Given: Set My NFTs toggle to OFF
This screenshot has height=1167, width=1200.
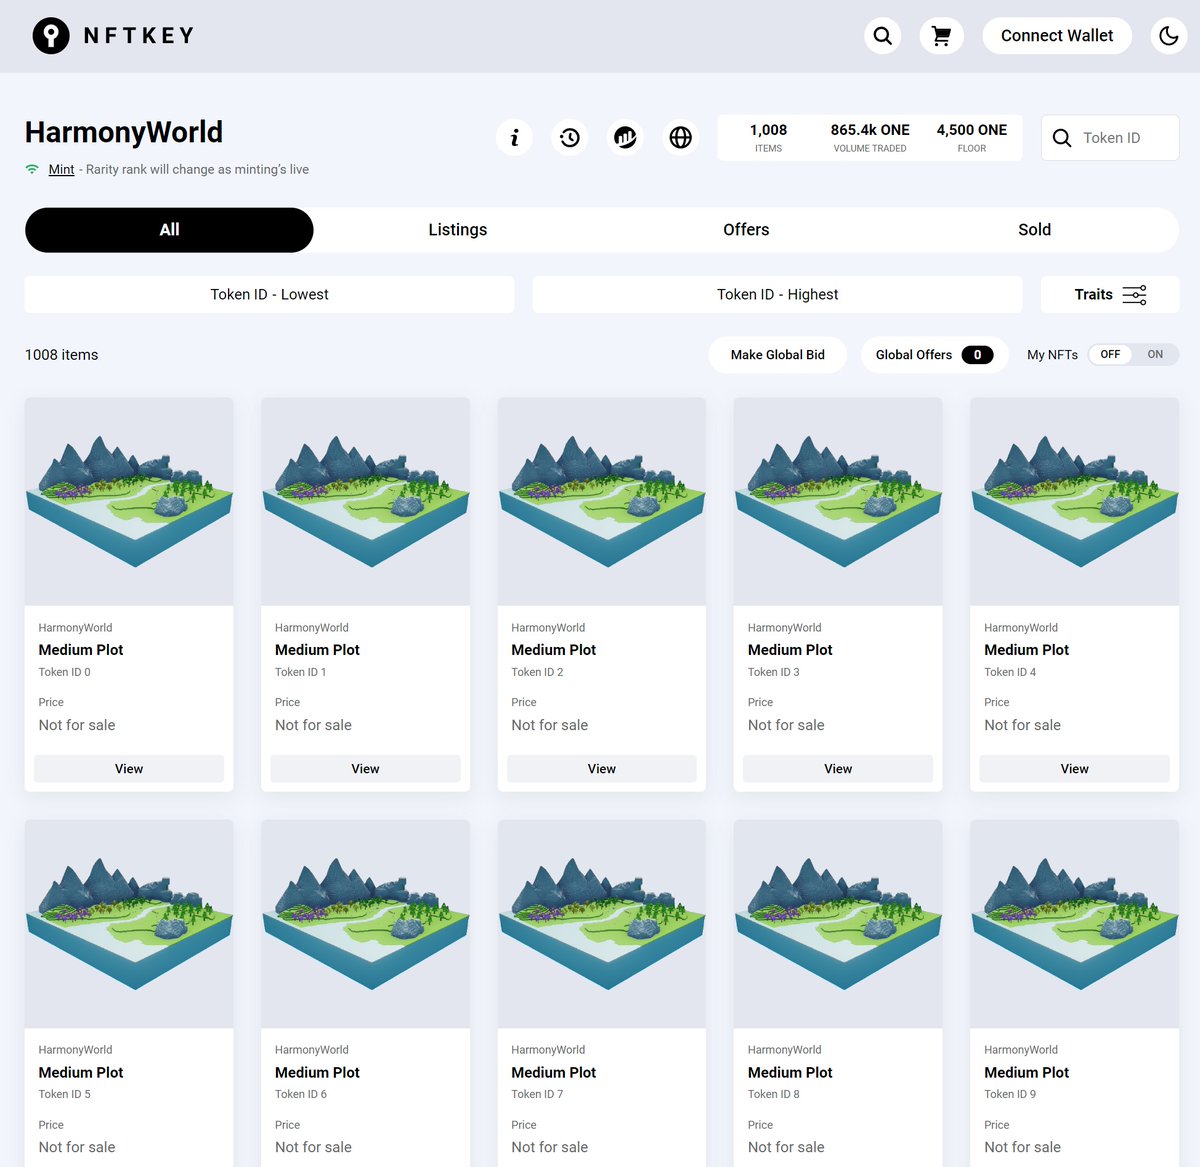Looking at the screenshot, I should (1110, 355).
